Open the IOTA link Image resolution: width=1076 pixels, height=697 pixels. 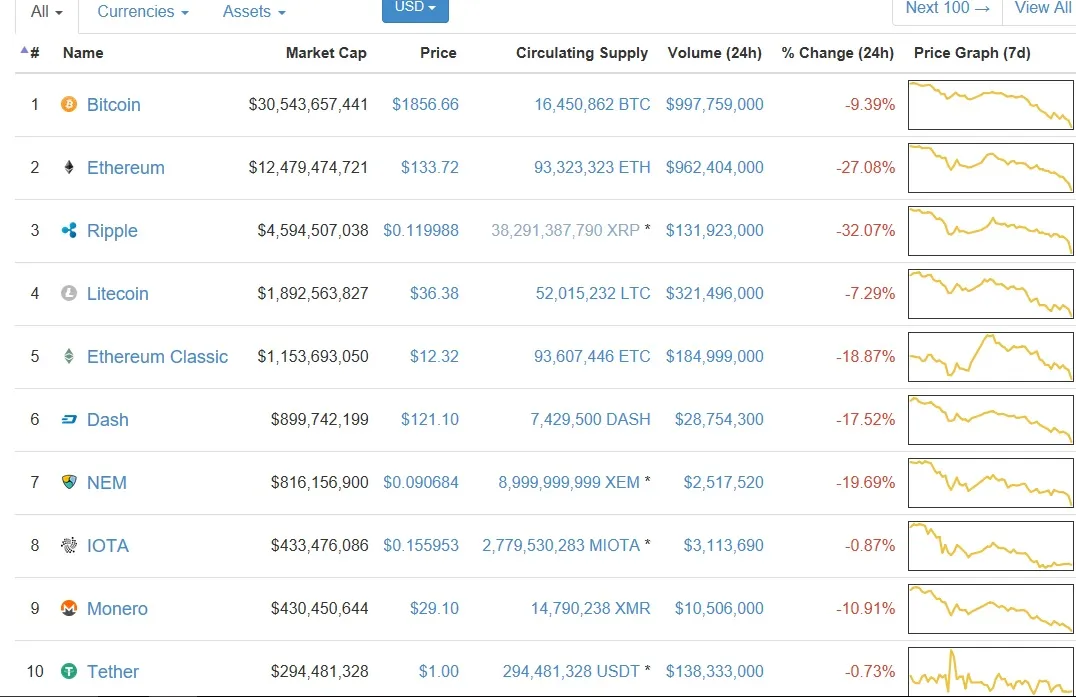(x=108, y=545)
